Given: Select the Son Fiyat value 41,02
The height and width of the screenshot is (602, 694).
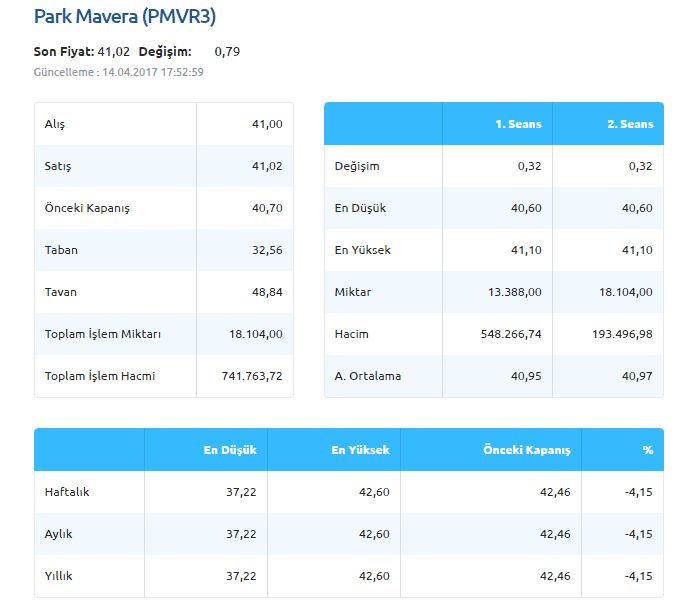Looking at the screenshot, I should click(114, 52).
